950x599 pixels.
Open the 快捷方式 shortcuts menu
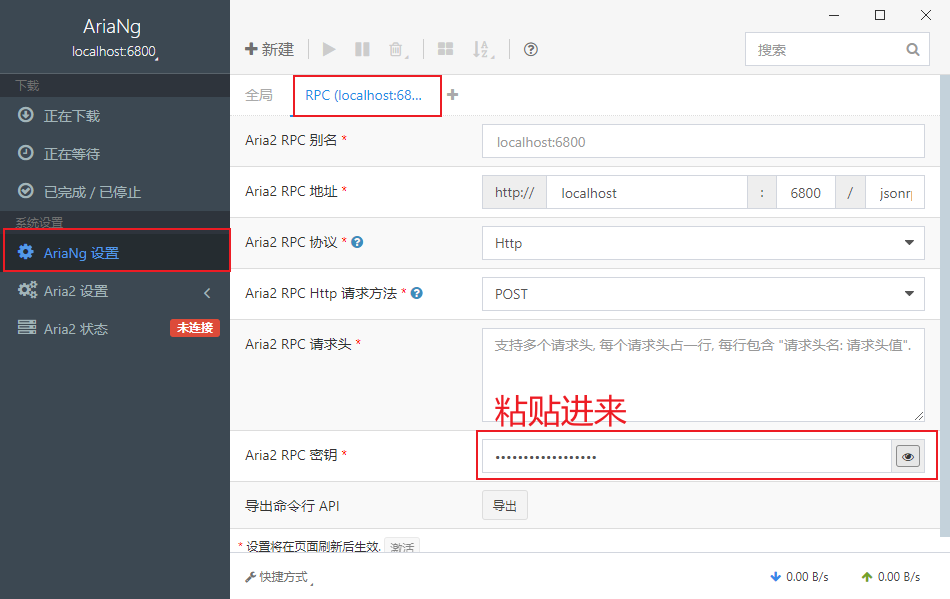click(x=279, y=577)
